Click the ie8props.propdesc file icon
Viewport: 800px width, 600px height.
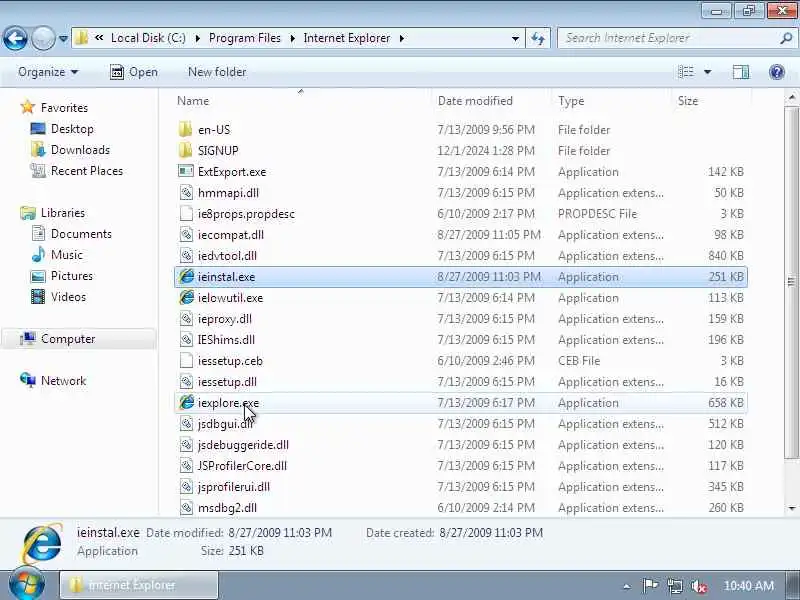pos(186,213)
